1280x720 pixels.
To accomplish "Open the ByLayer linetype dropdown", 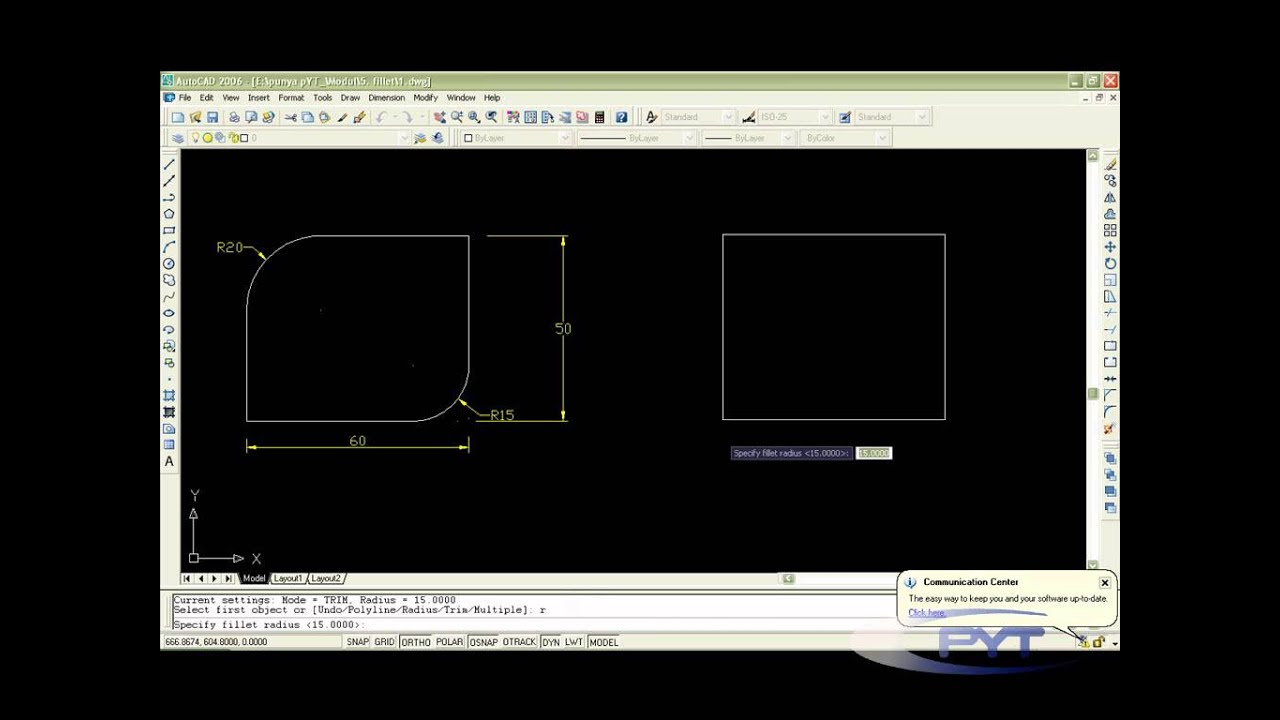I will (x=636, y=138).
